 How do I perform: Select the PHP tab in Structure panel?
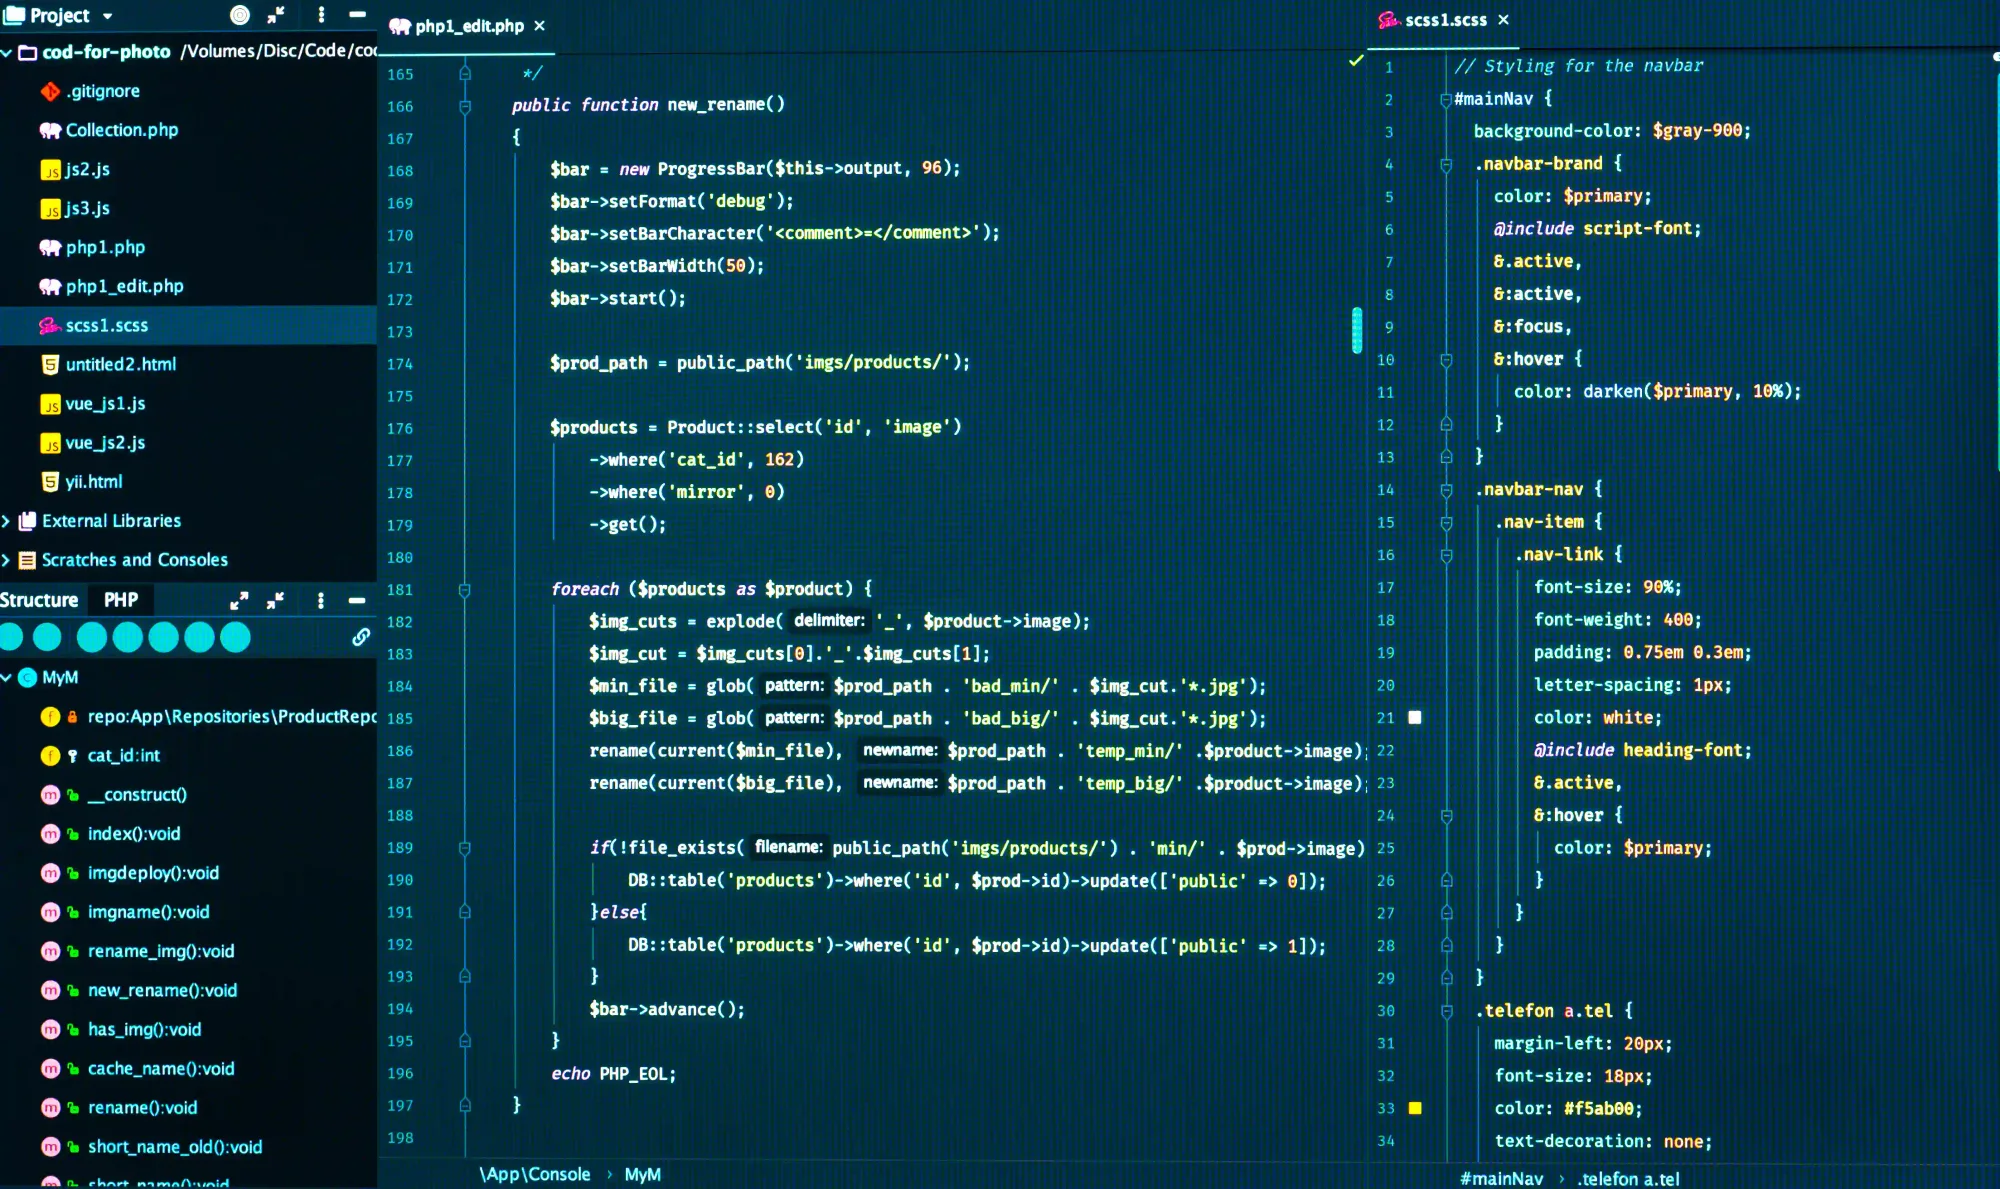121,600
